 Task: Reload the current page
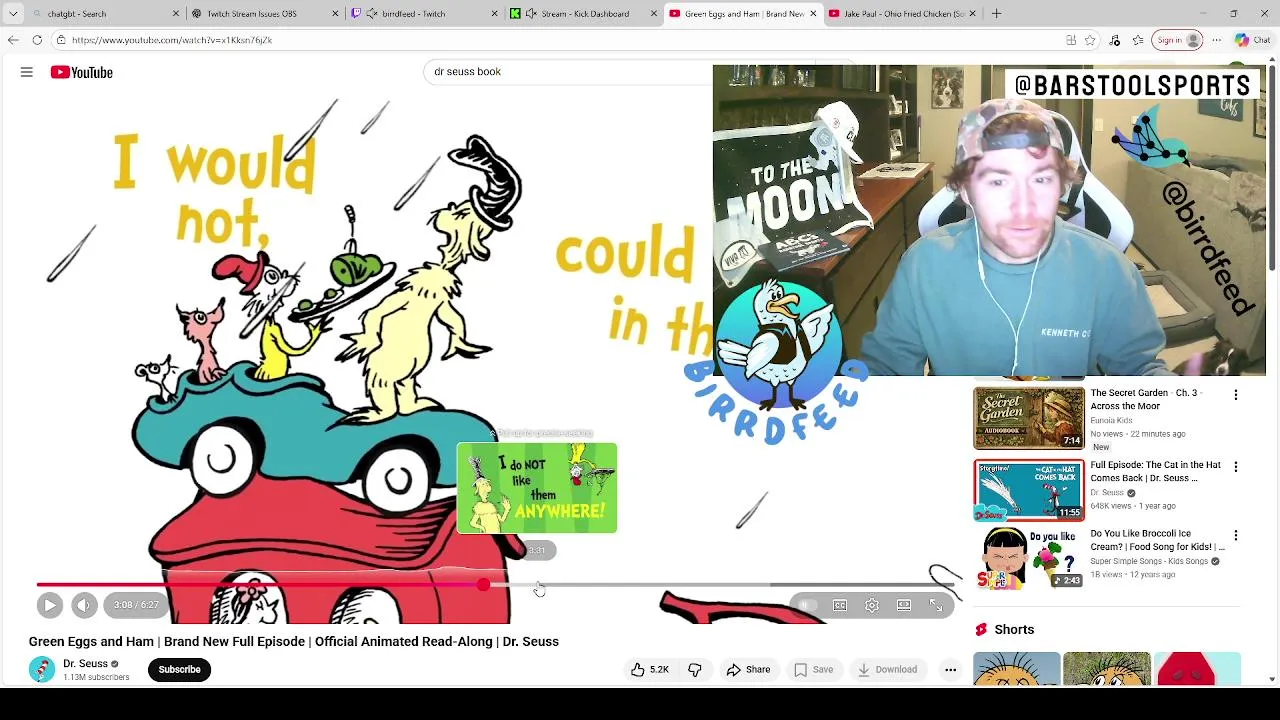pos(37,40)
